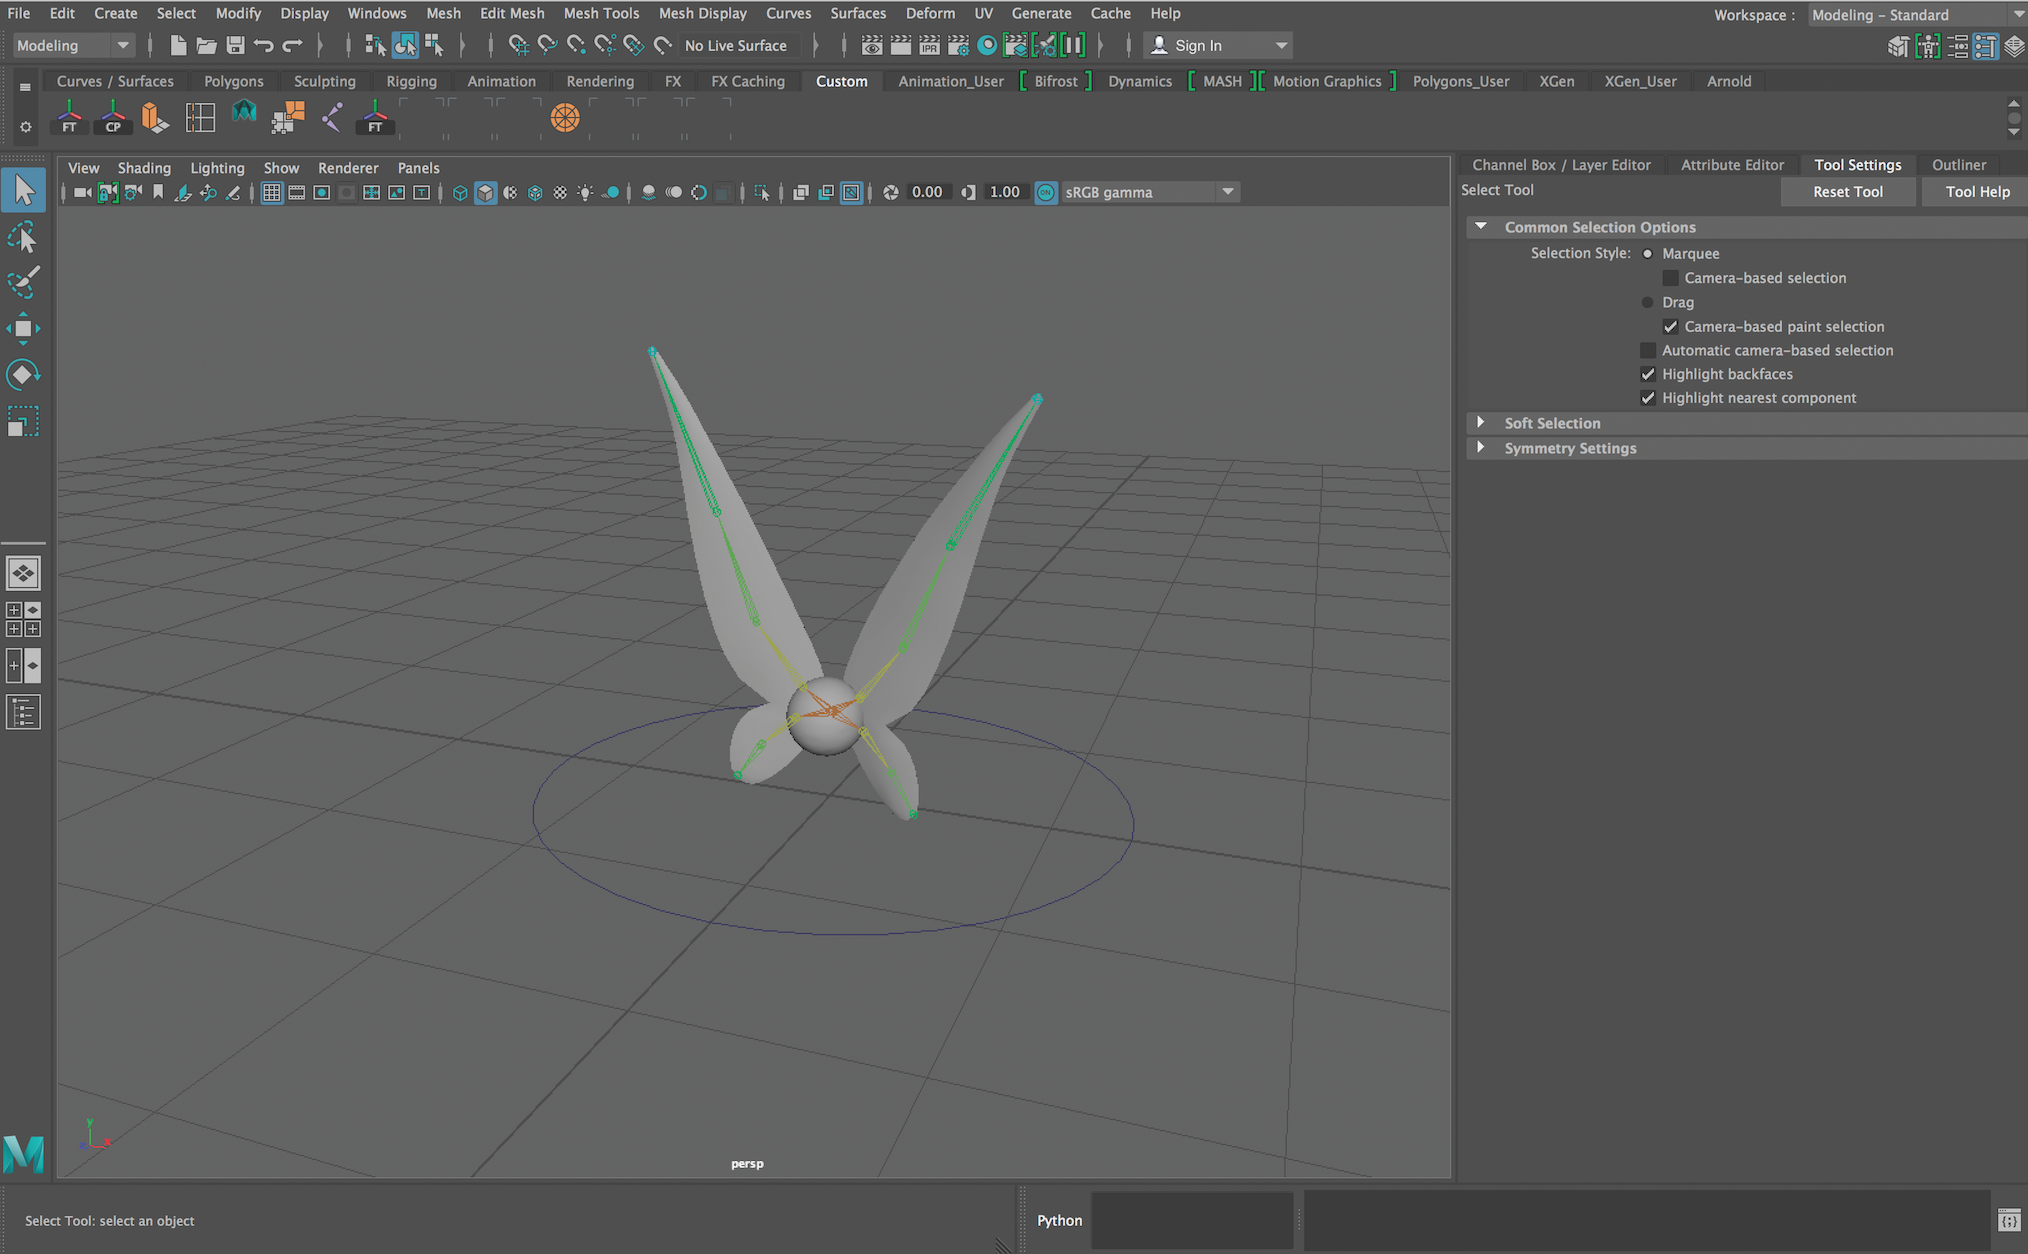Choose the Scale tool in toolbox

[23, 421]
